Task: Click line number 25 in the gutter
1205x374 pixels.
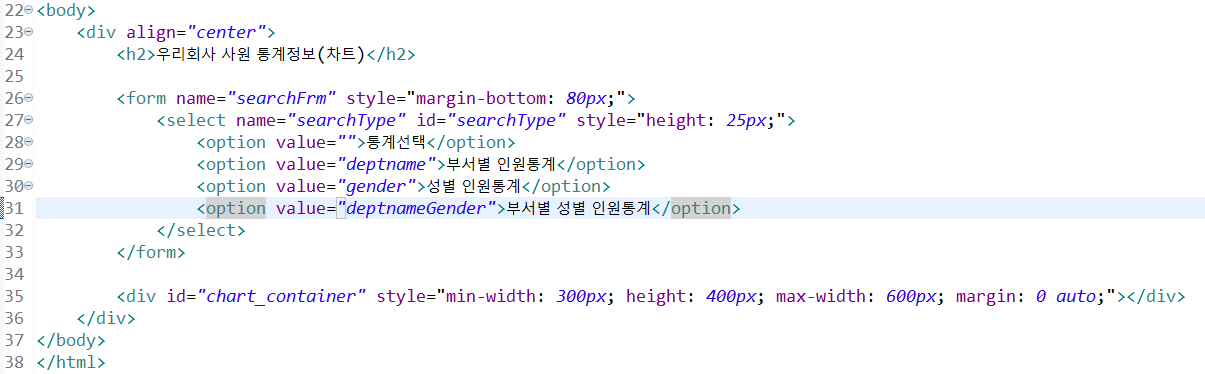Action: click(13, 76)
